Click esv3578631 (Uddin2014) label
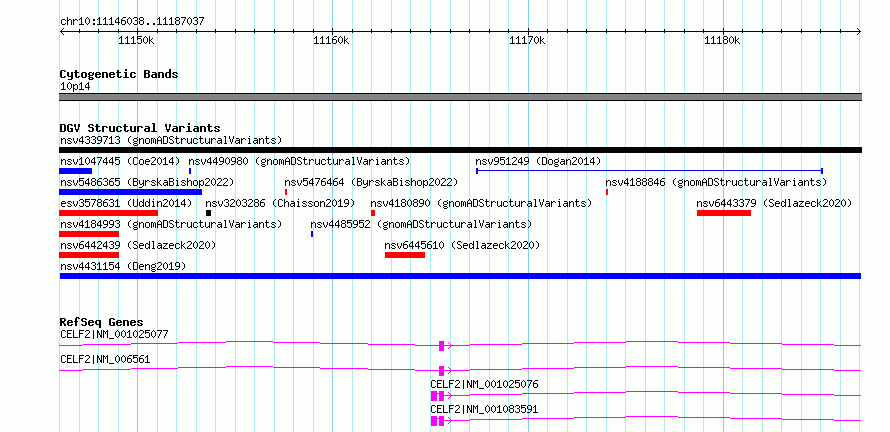The image size is (890, 432). coord(126,203)
